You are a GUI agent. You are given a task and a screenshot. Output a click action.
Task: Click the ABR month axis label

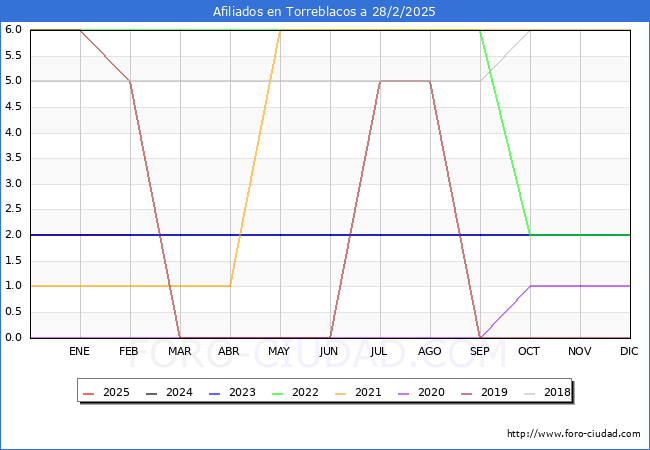point(228,351)
